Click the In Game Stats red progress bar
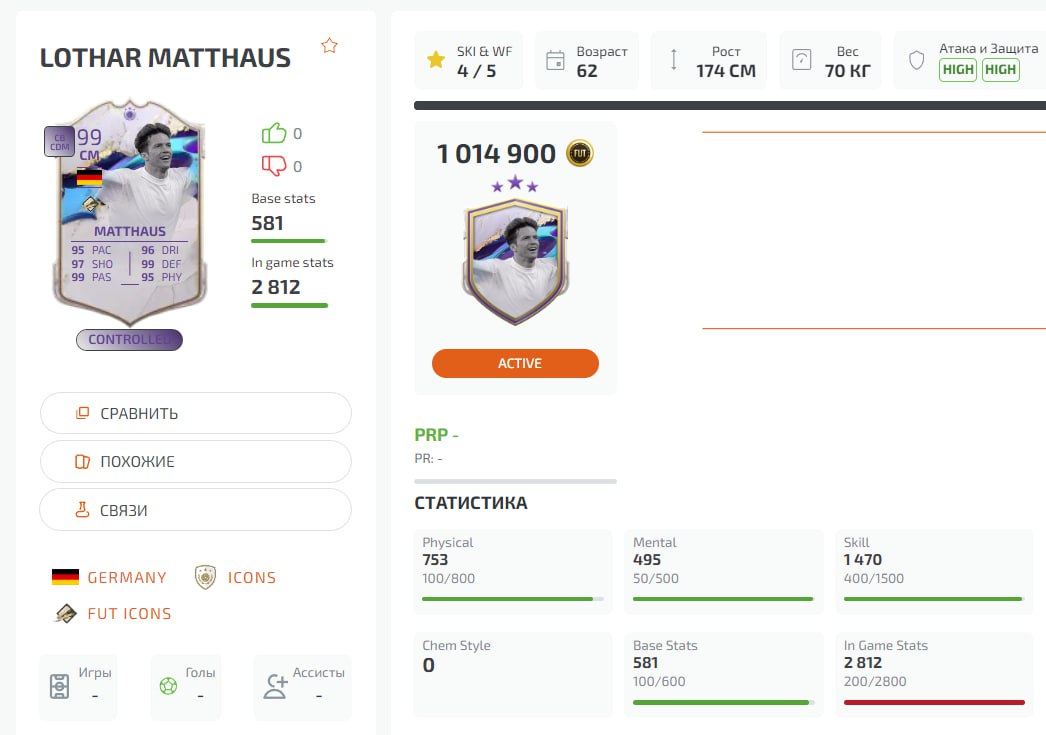This screenshot has height=735, width=1046. 934,702
